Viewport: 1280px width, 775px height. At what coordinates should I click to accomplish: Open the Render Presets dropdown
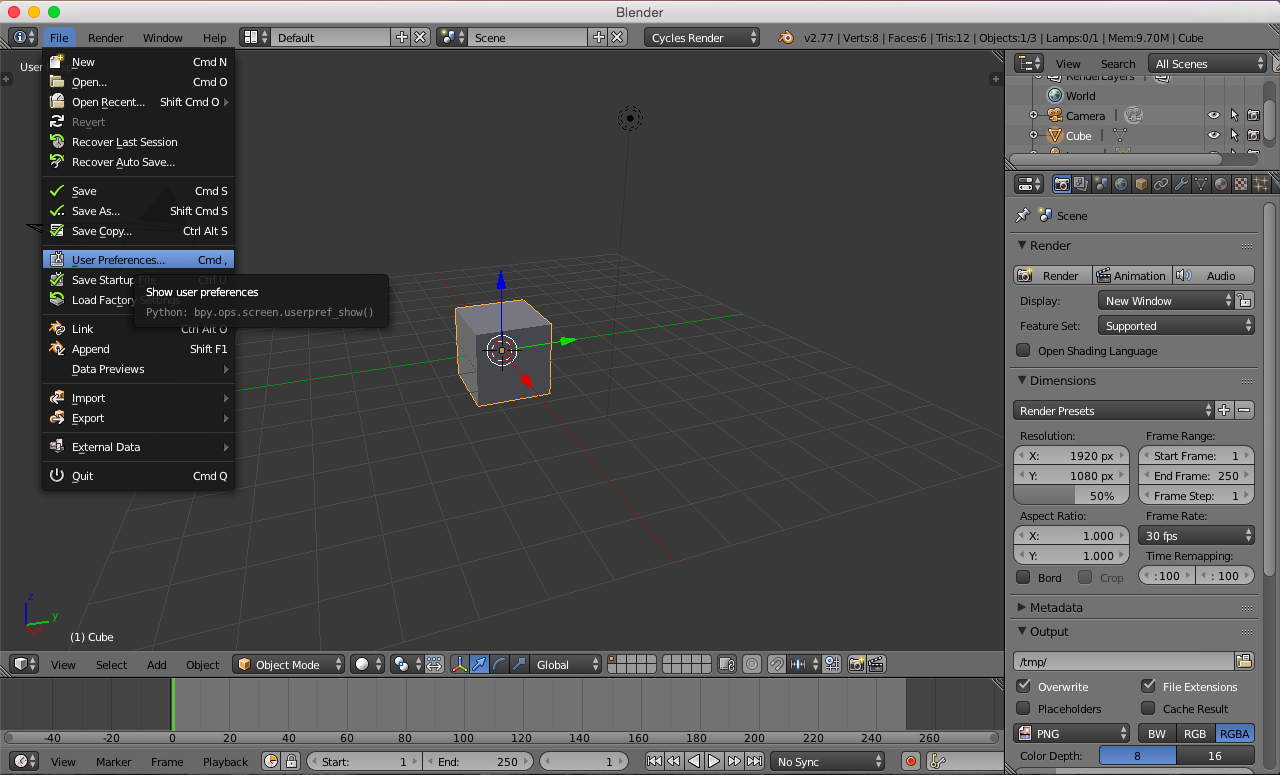click(1114, 411)
